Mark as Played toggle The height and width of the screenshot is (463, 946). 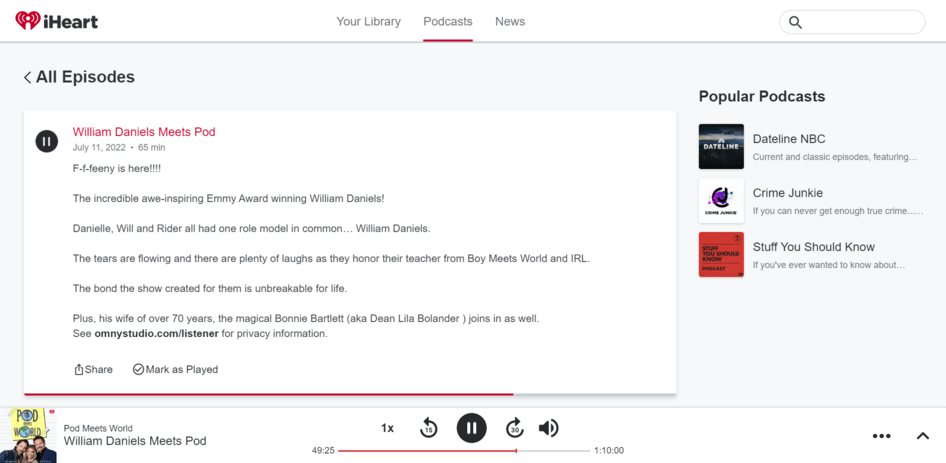(x=175, y=369)
